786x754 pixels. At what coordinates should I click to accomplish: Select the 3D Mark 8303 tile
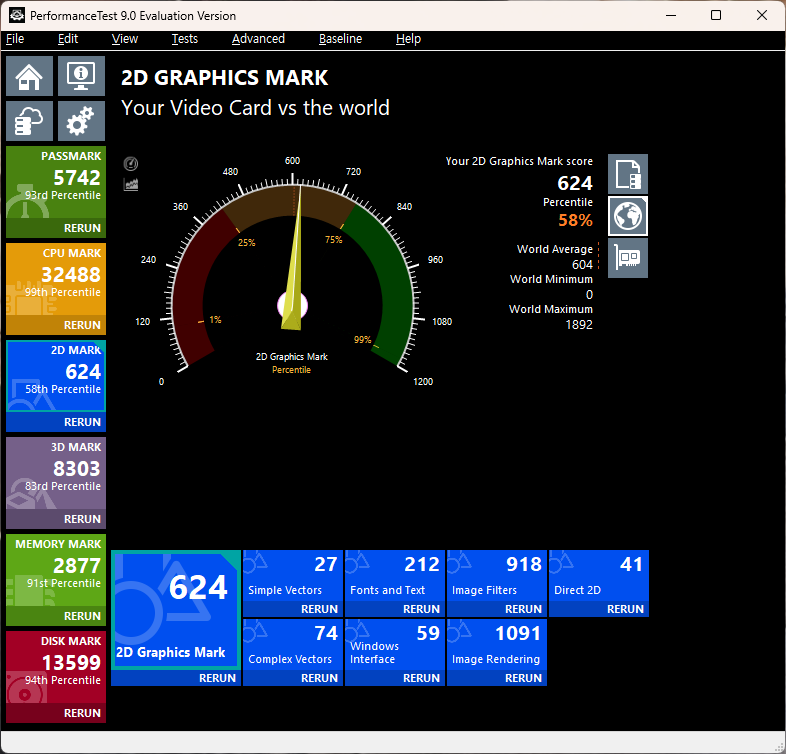pos(56,473)
